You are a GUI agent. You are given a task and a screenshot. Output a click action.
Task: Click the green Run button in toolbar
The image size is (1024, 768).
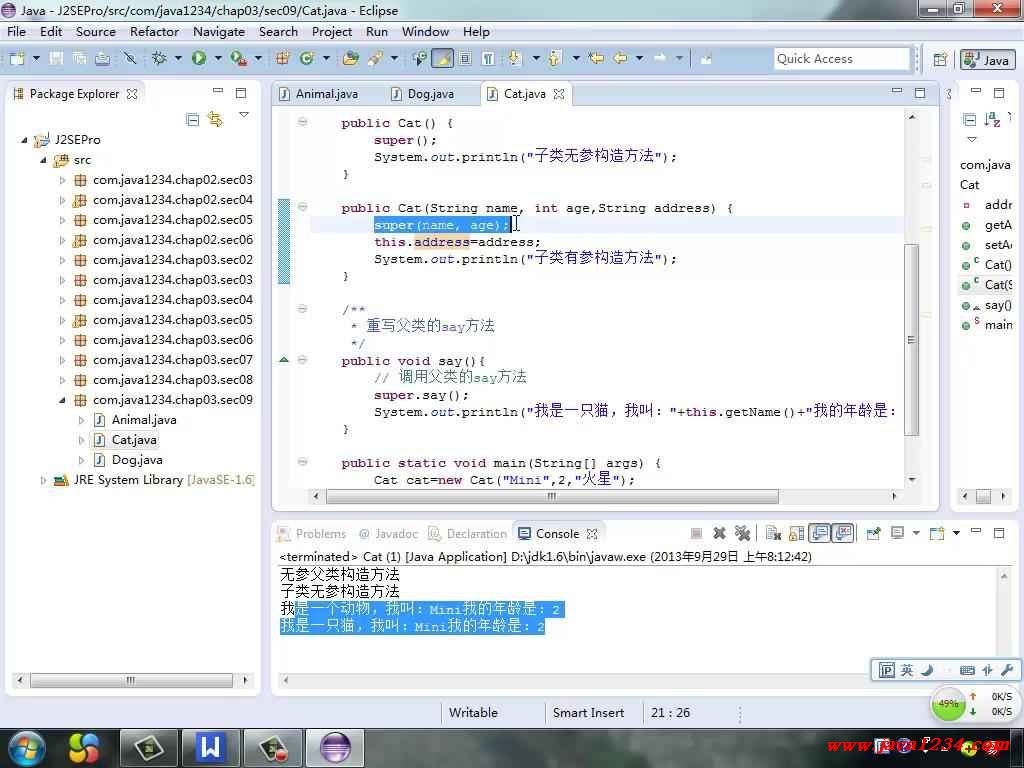198,59
